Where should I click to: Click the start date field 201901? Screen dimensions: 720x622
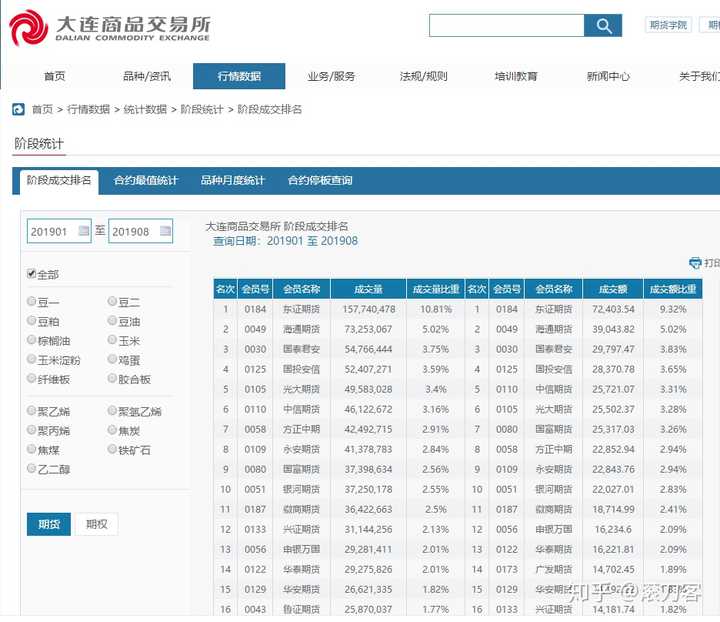click(59, 231)
